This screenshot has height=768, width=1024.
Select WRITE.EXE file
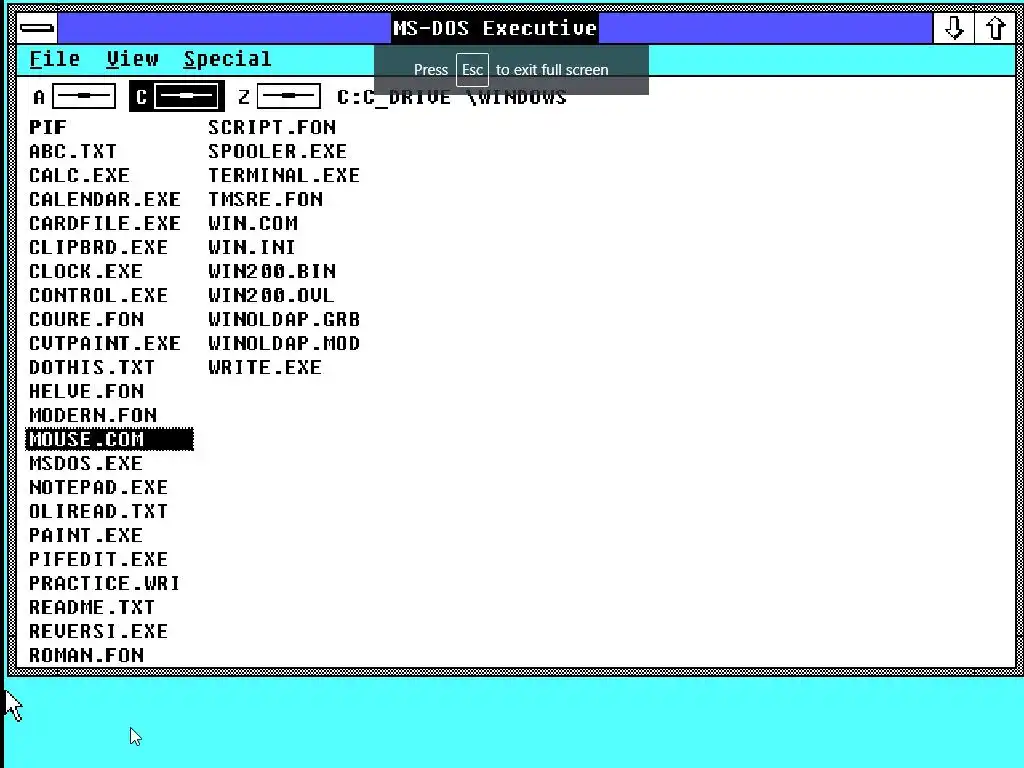264,368
